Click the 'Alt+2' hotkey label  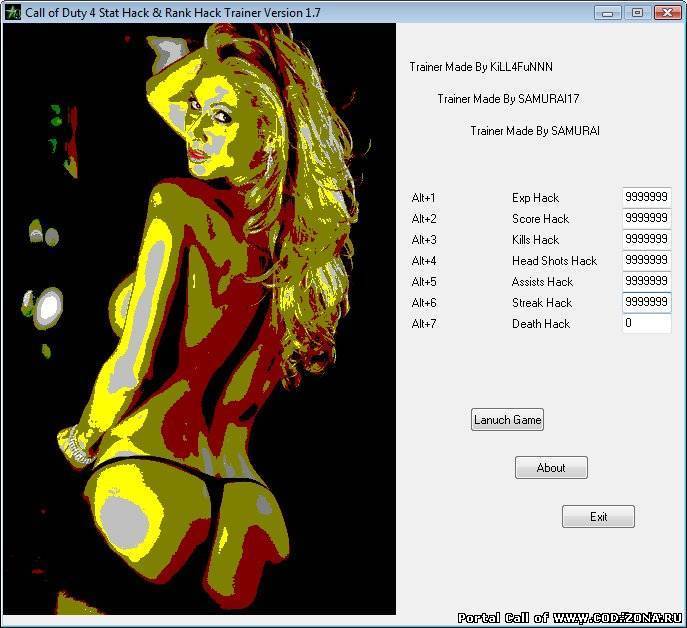pos(424,219)
